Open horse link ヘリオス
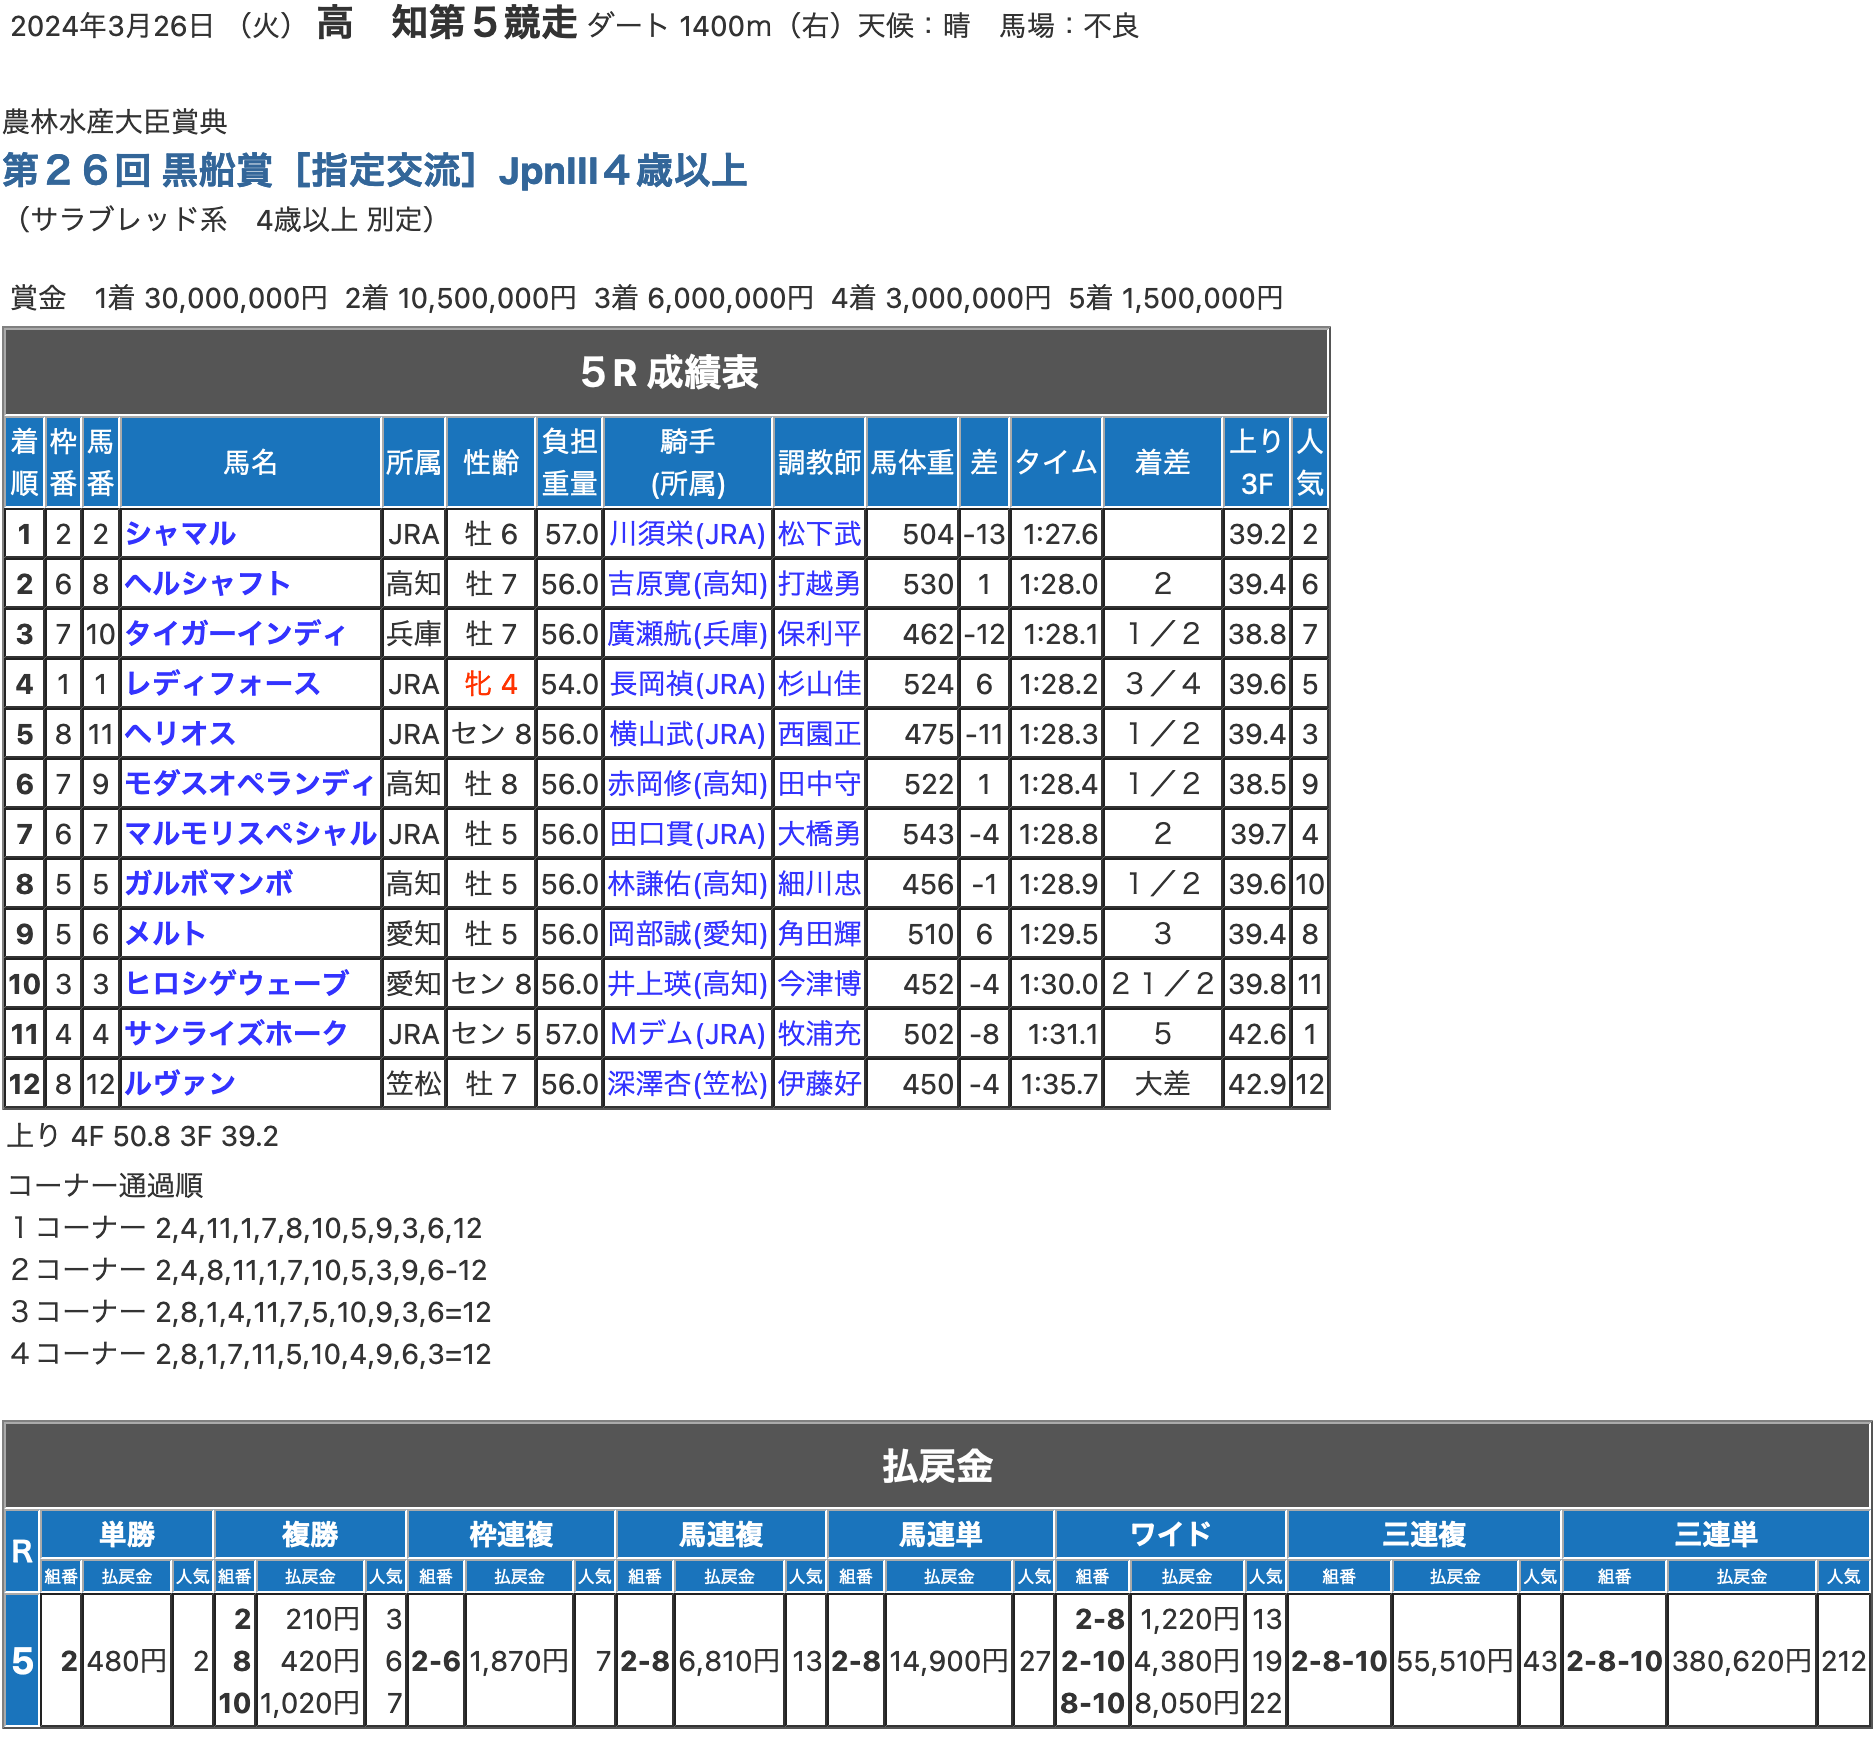The image size is (1874, 1741). 180,734
